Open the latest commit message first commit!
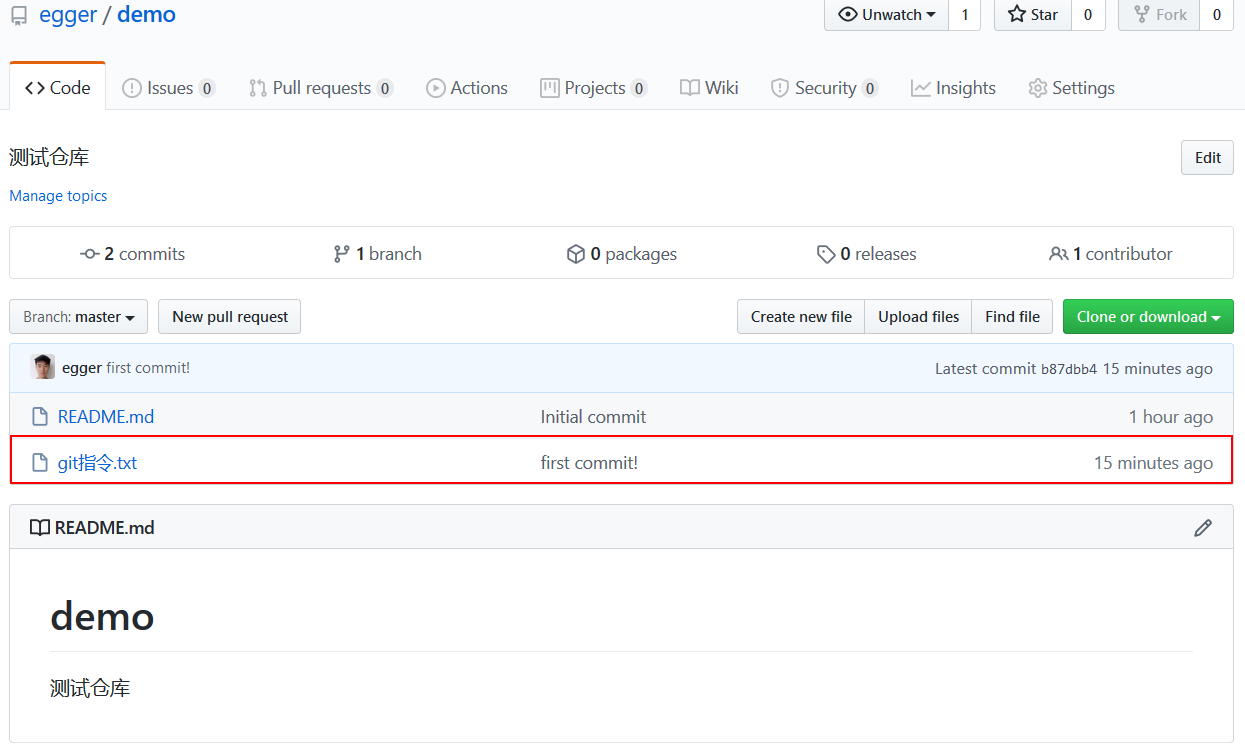The width and height of the screenshot is (1245, 748). click(148, 368)
